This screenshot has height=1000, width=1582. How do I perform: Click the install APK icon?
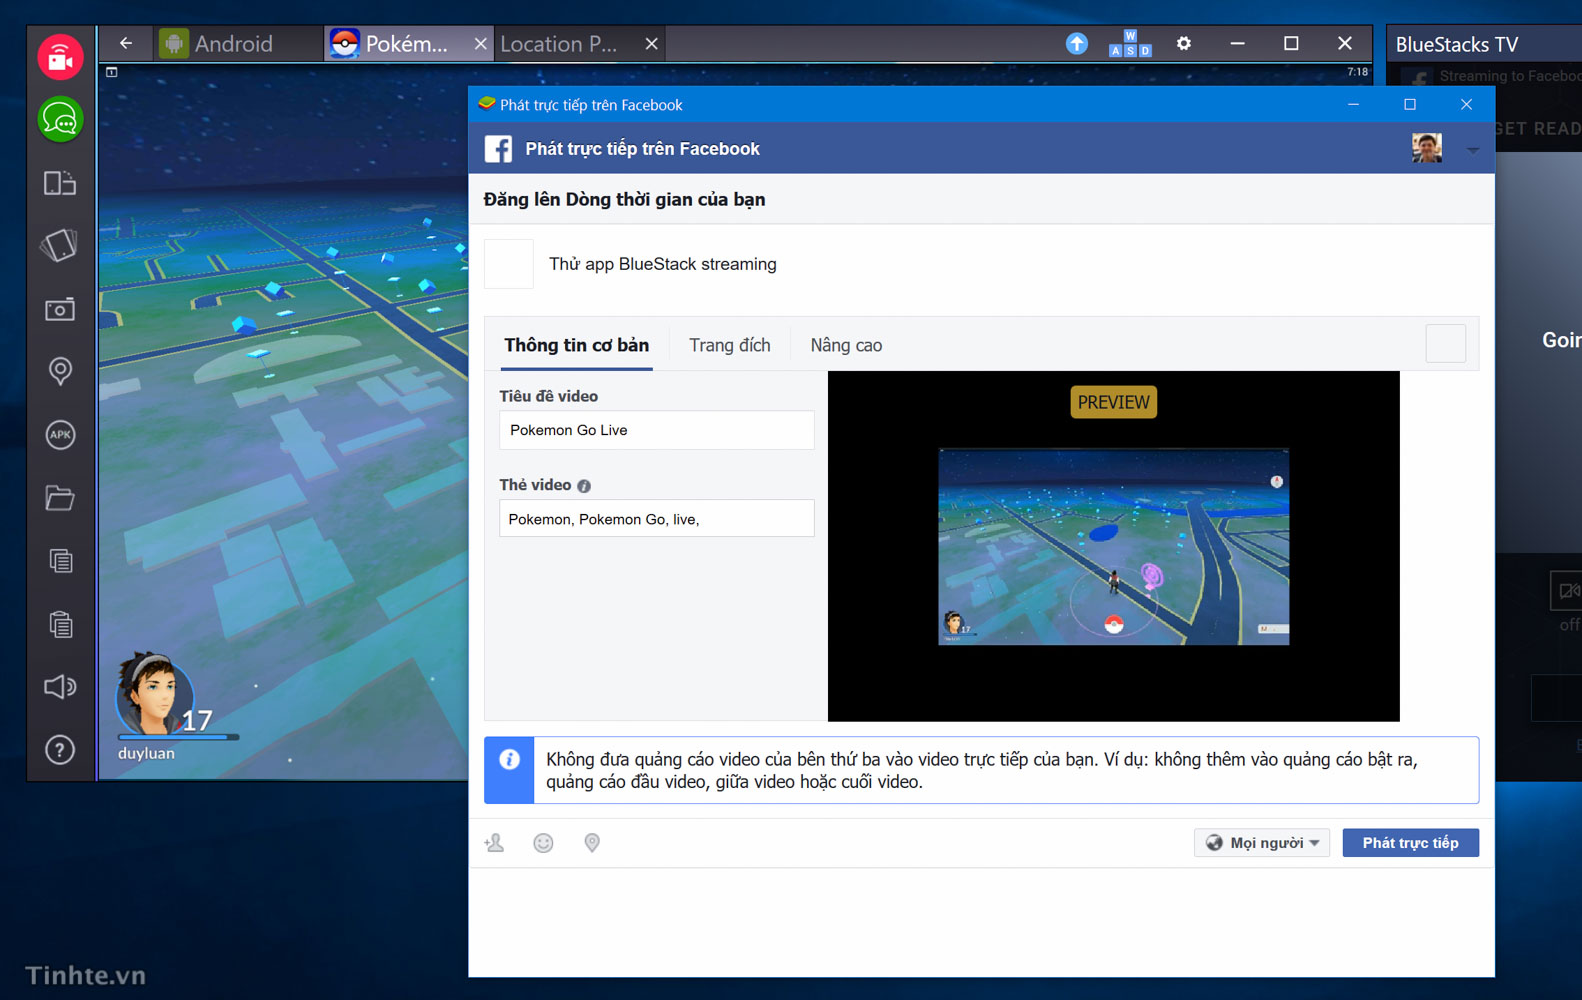pyautogui.click(x=60, y=435)
